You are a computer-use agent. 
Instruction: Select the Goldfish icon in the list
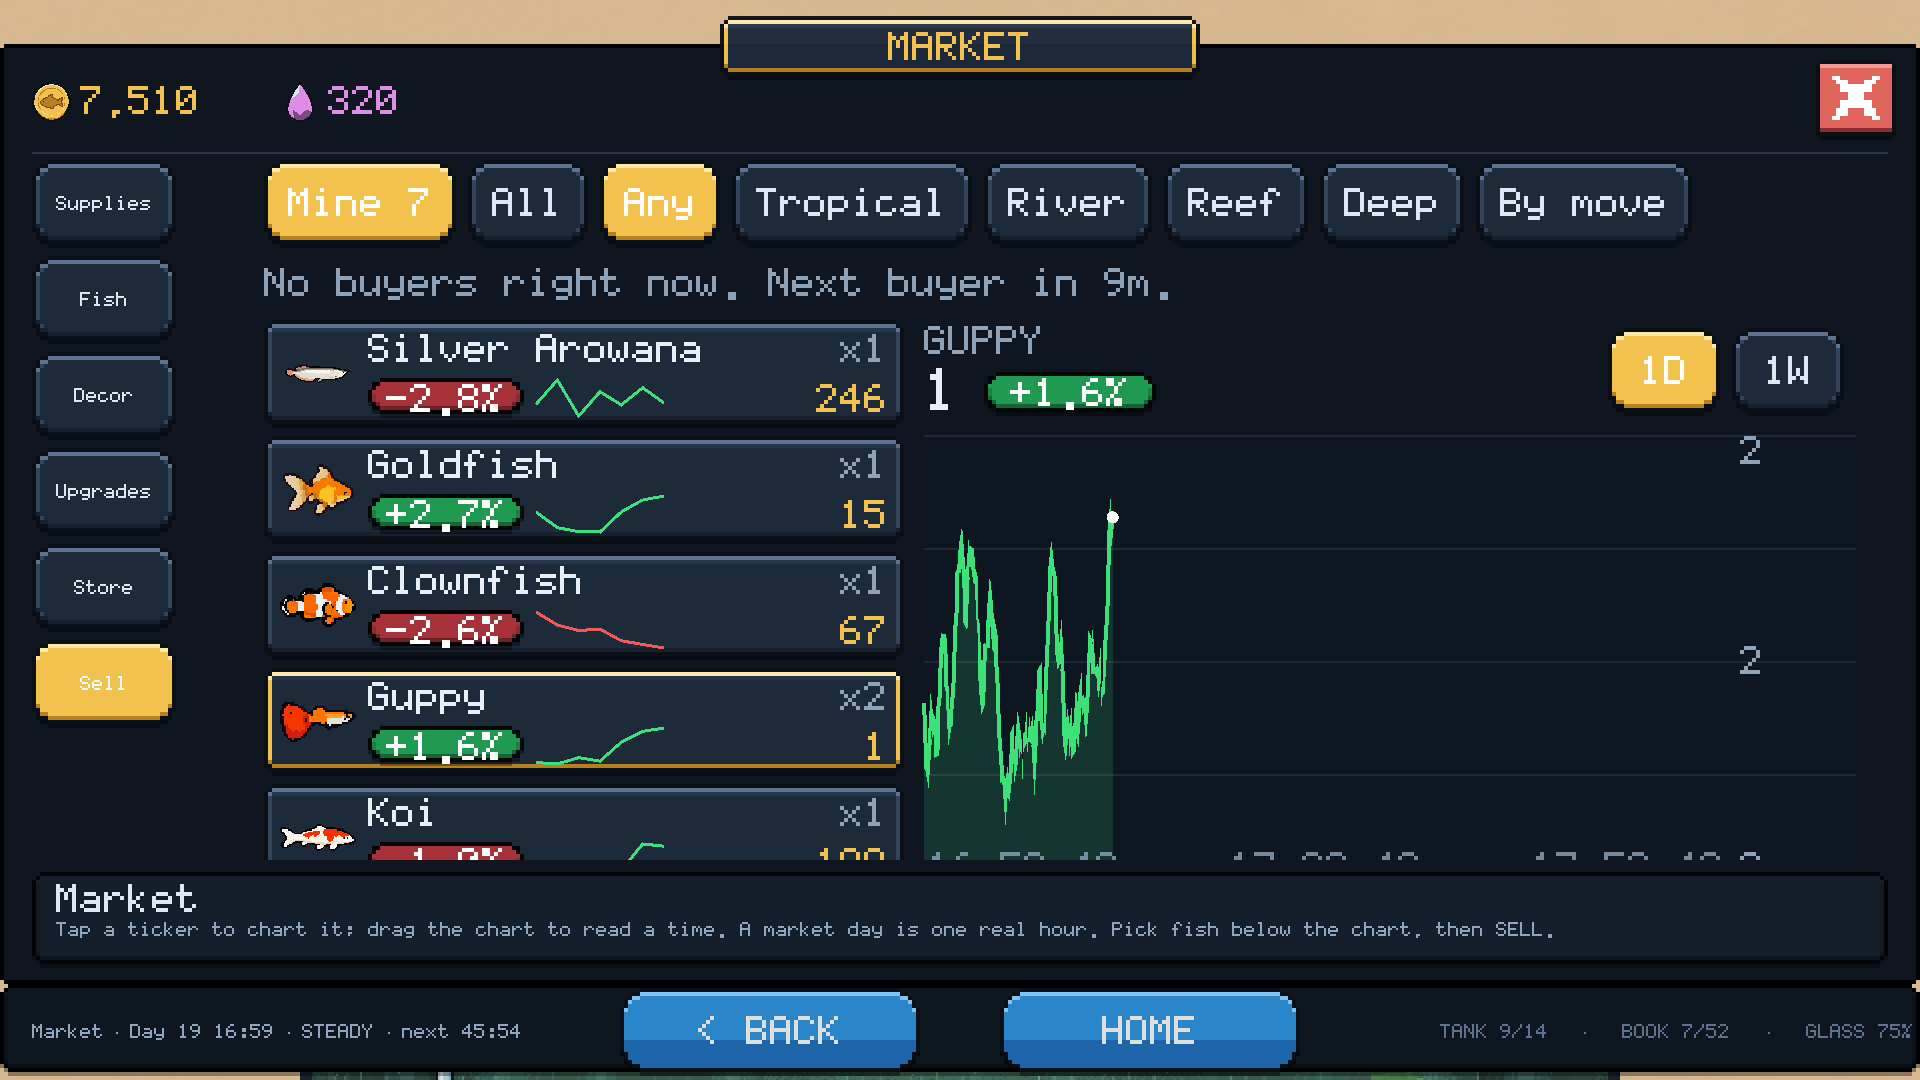318,490
